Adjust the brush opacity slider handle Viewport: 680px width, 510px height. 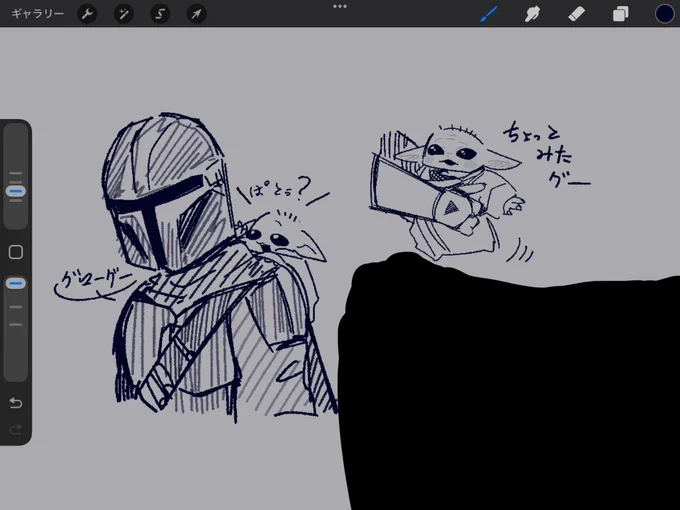click(x=16, y=284)
